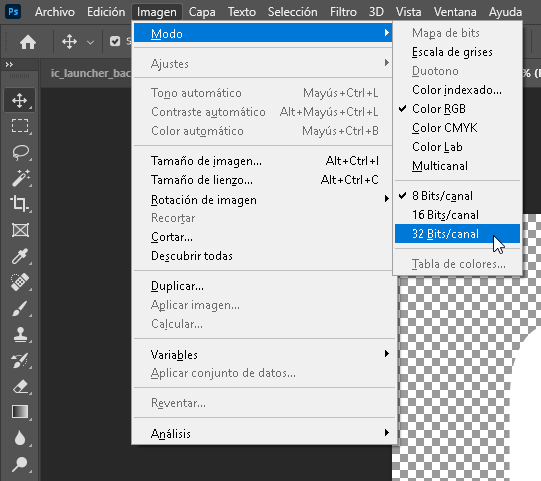Select the checked 8 Bits/canal option
The height and width of the screenshot is (481, 541).
(457, 196)
